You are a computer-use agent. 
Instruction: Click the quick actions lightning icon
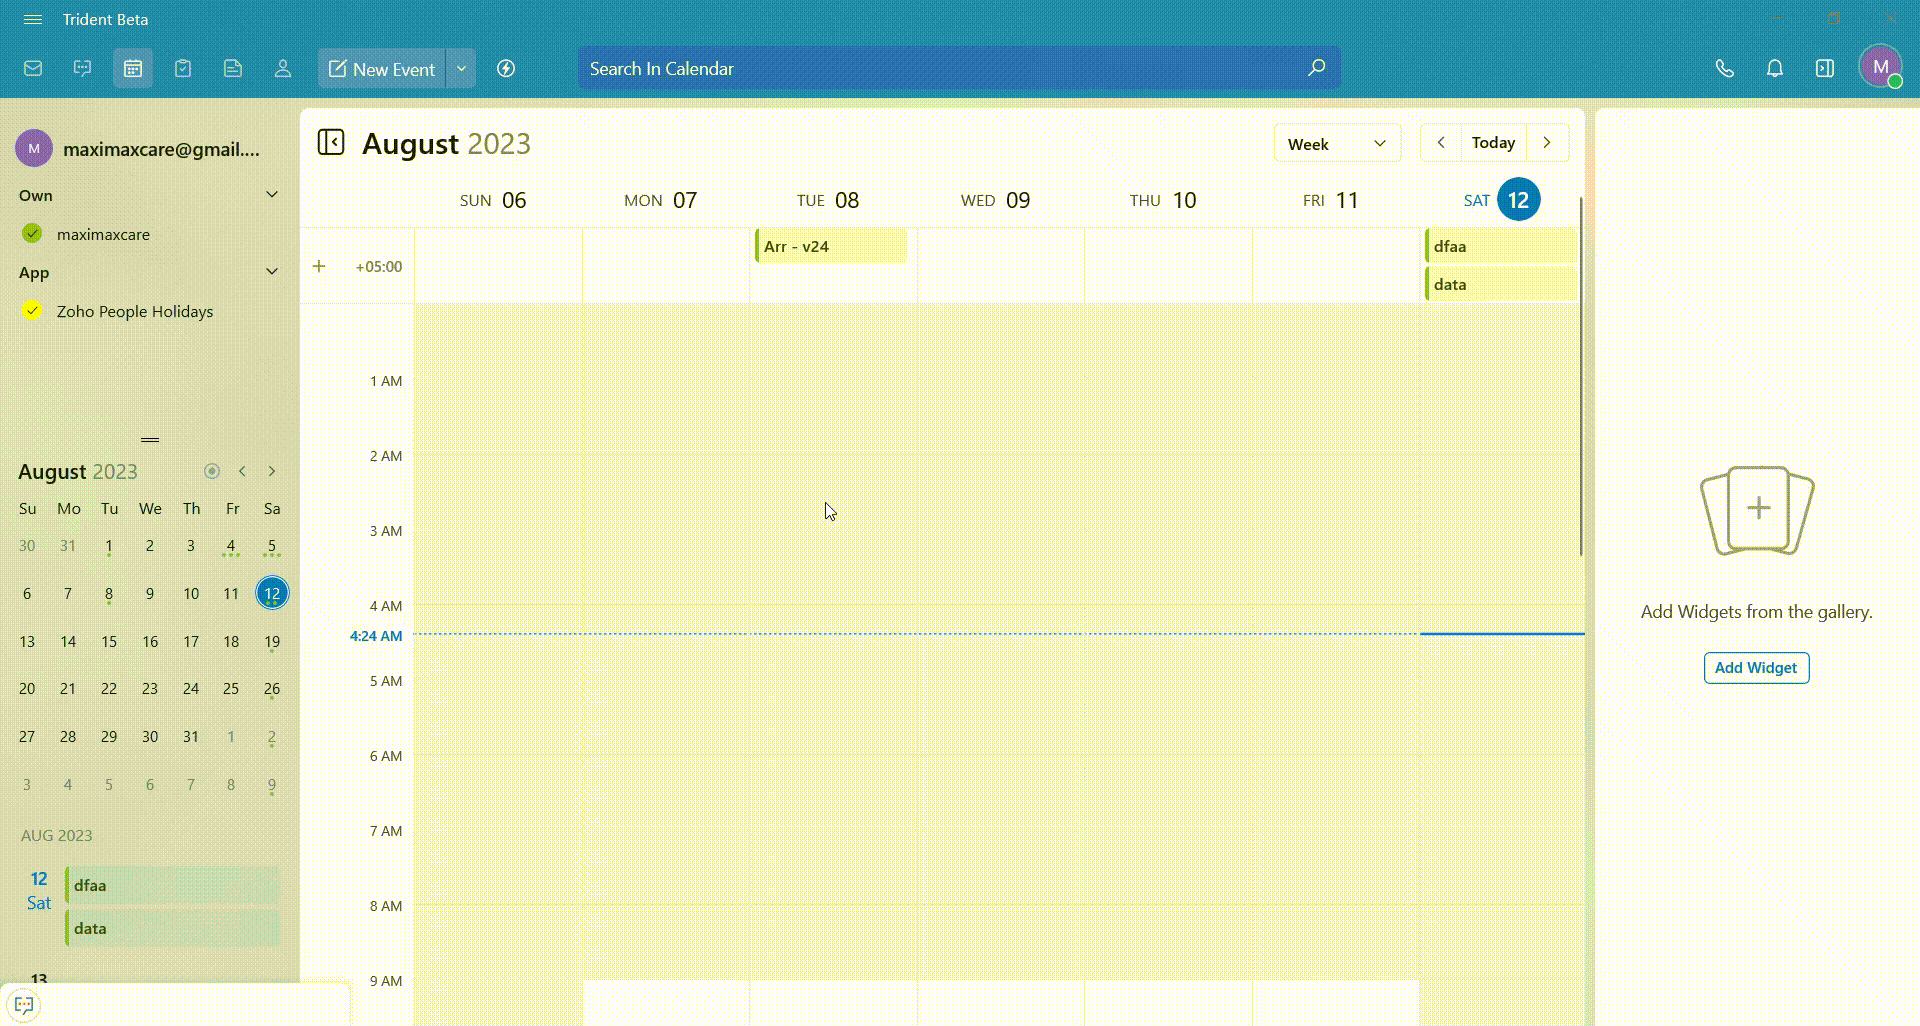pyautogui.click(x=506, y=68)
